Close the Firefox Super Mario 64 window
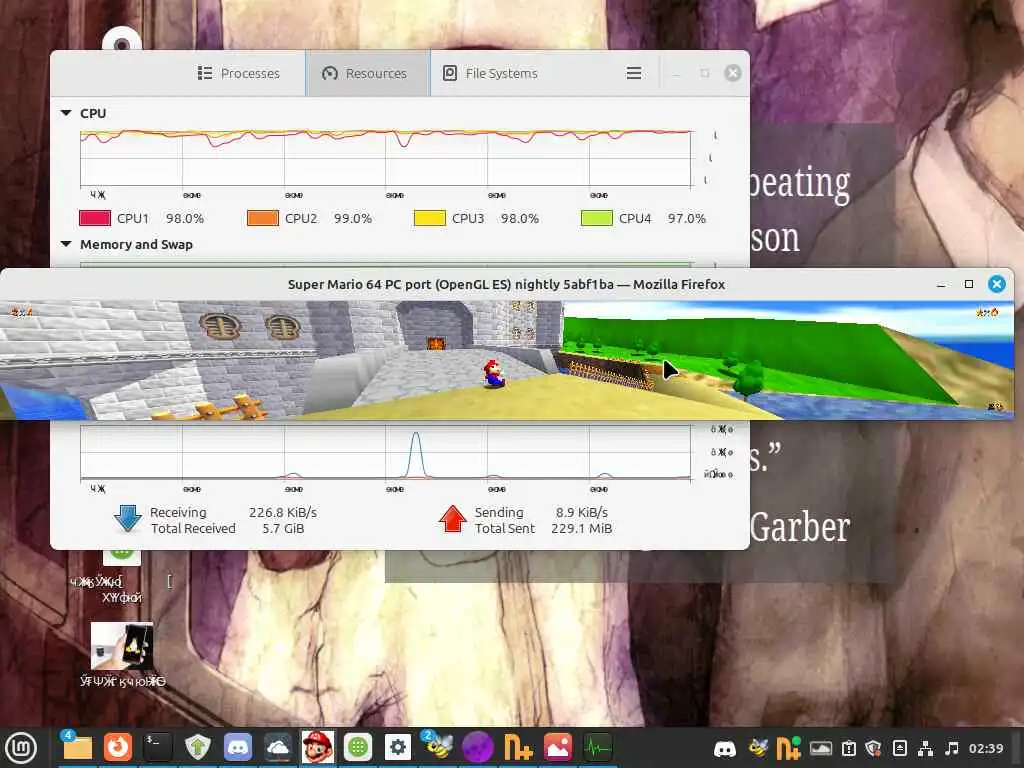The width and height of the screenshot is (1024, 768). pyautogui.click(x=997, y=284)
